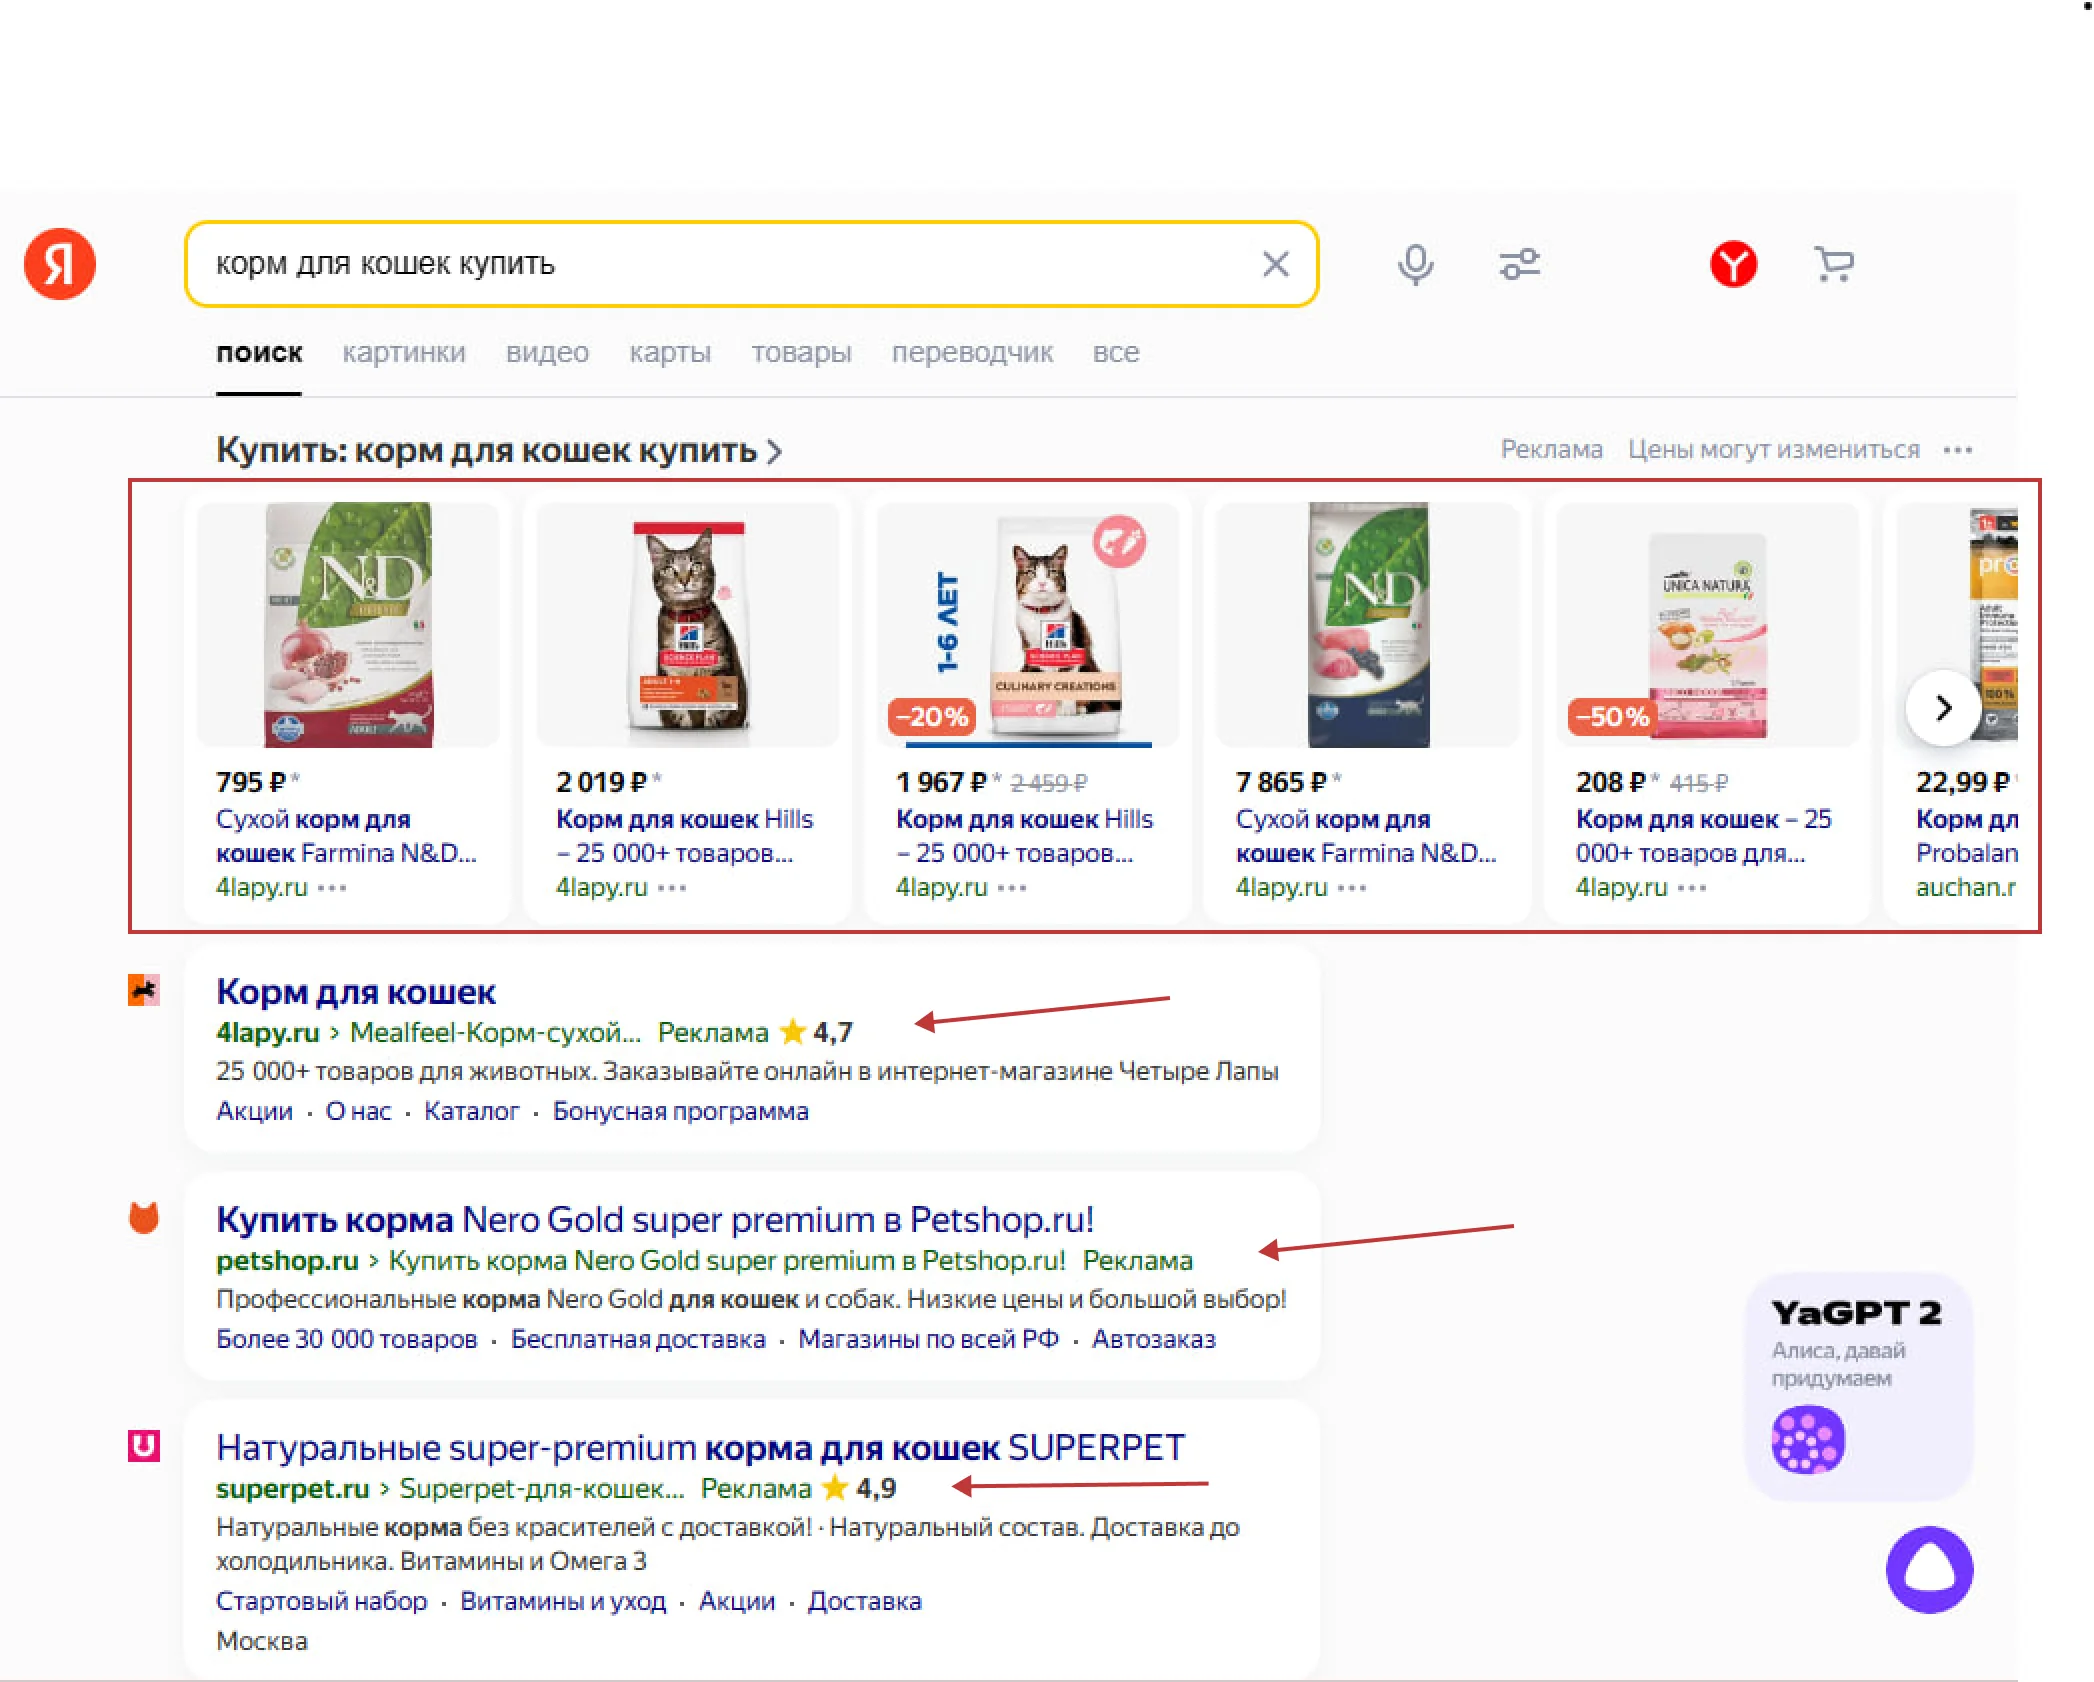Start voice search with microphone icon
This screenshot has height=1682, width=2094.
(x=1415, y=265)
